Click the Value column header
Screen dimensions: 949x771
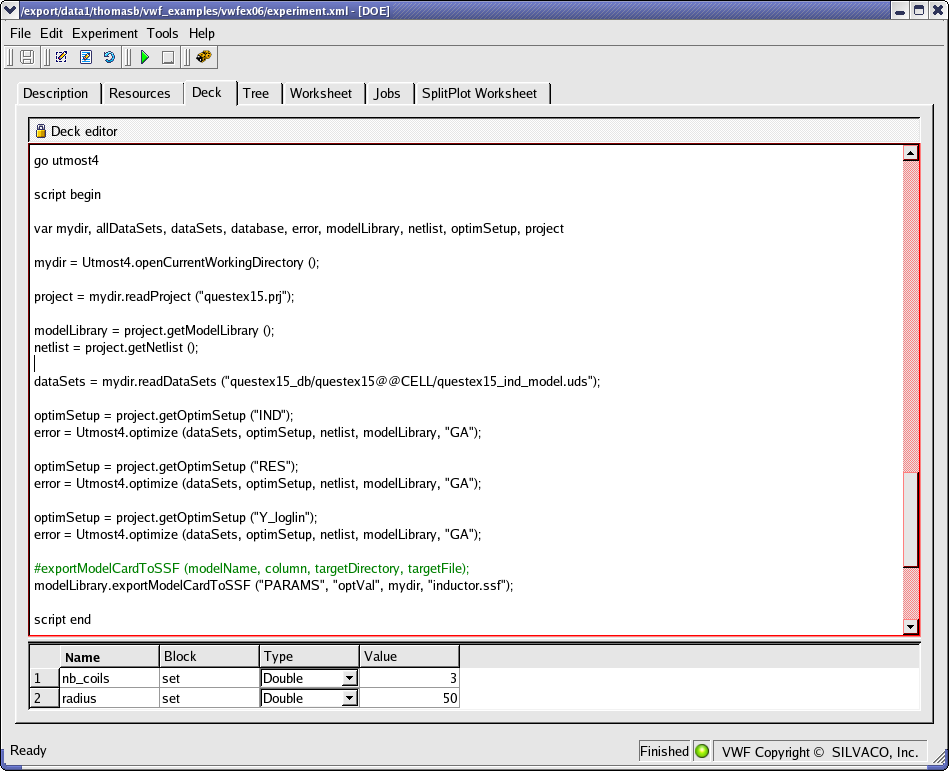(x=409, y=657)
